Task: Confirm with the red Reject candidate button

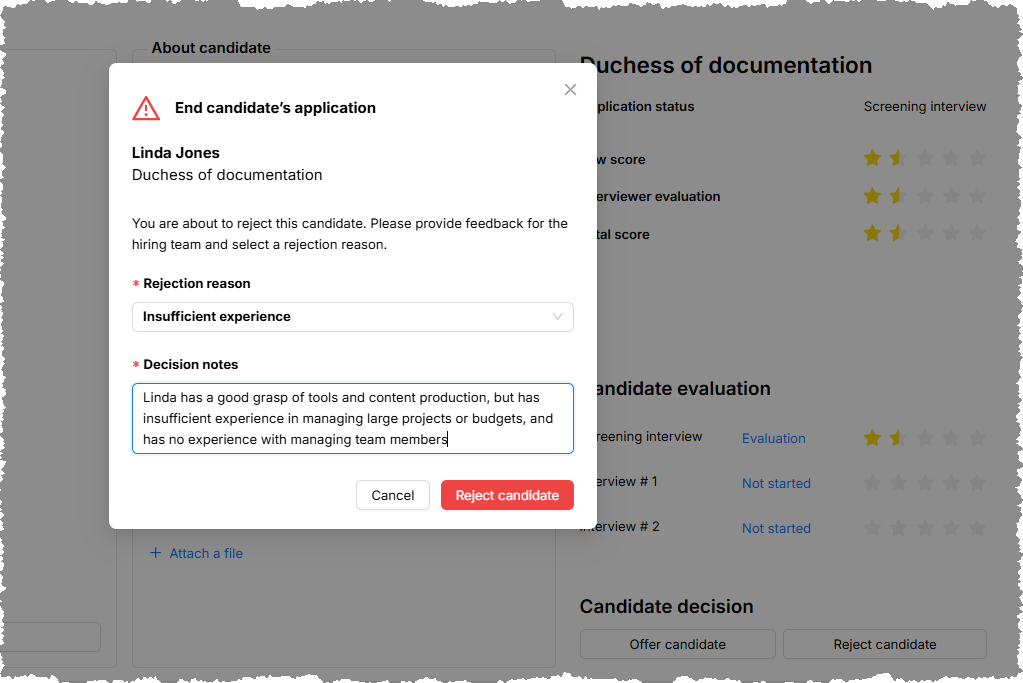Action: point(507,495)
